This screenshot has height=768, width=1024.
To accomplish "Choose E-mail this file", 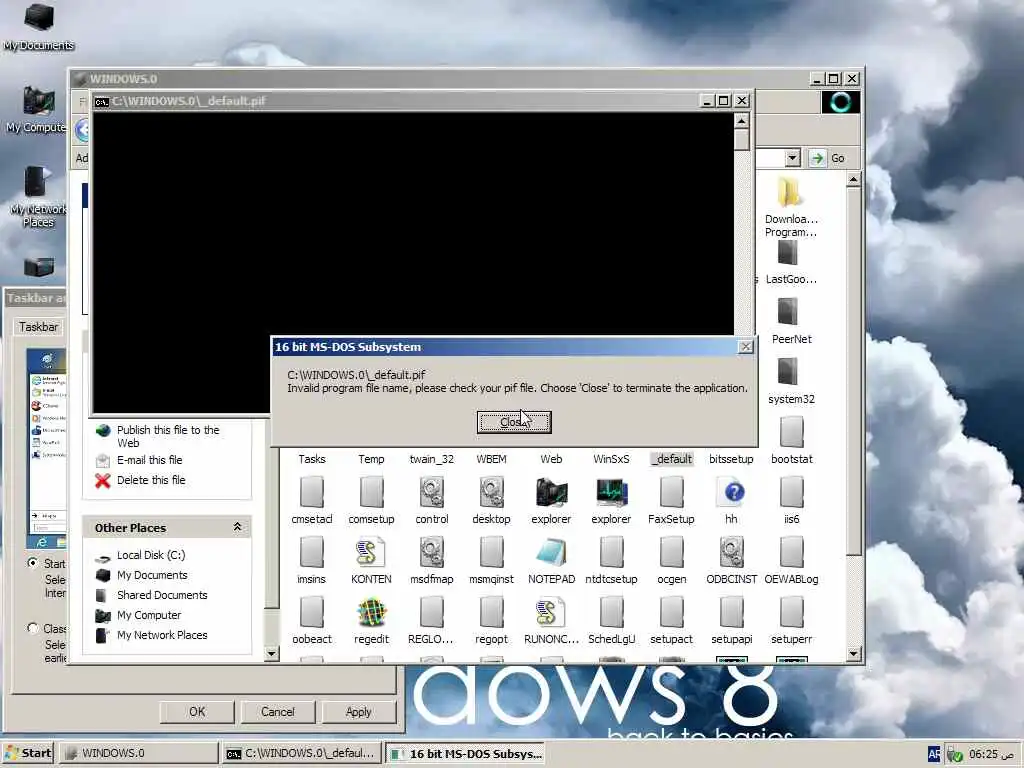I will tap(149, 460).
